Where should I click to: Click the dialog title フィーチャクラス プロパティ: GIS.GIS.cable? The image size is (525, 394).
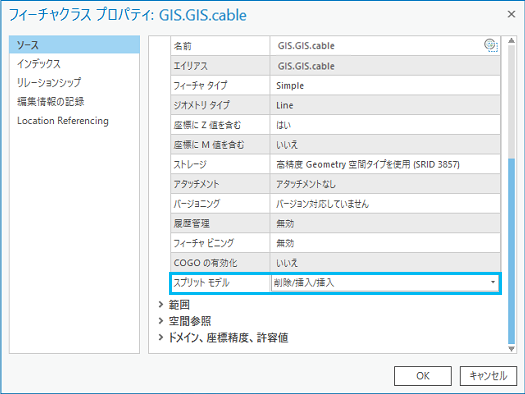pyautogui.click(x=128, y=15)
